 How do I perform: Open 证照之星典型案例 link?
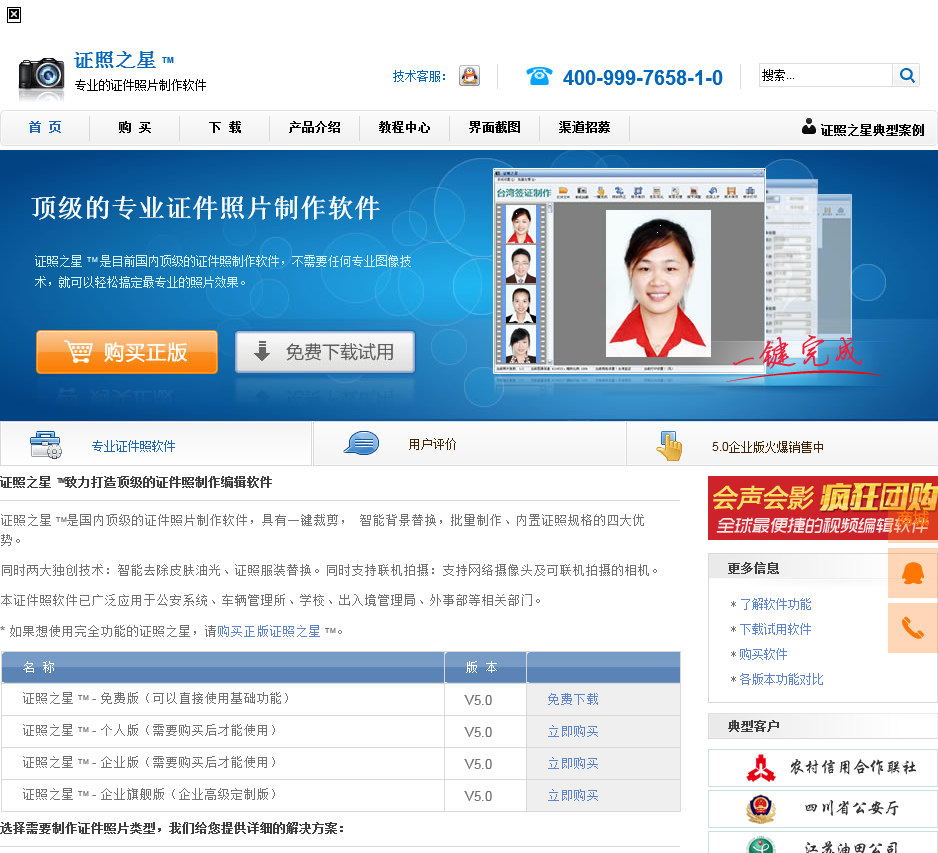pos(872,130)
